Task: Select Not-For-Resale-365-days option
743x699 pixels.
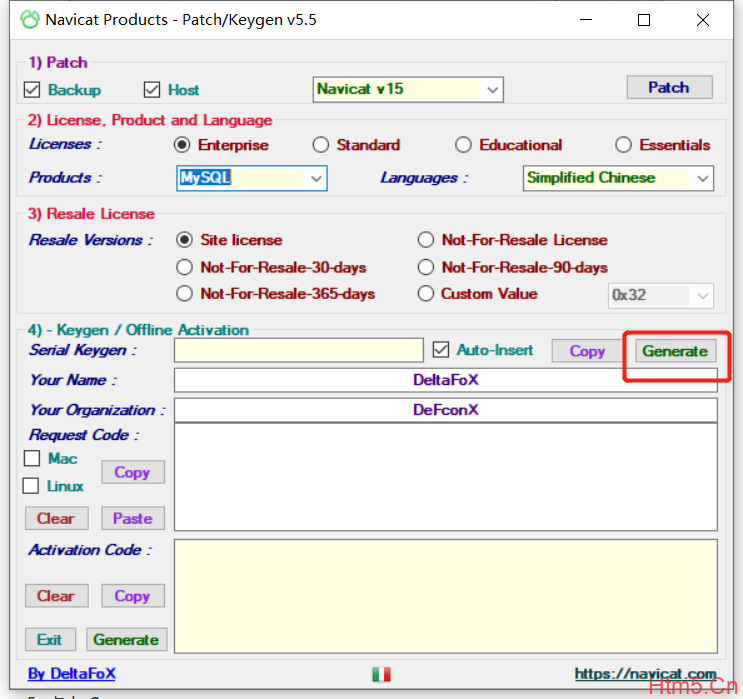Action: (184, 293)
